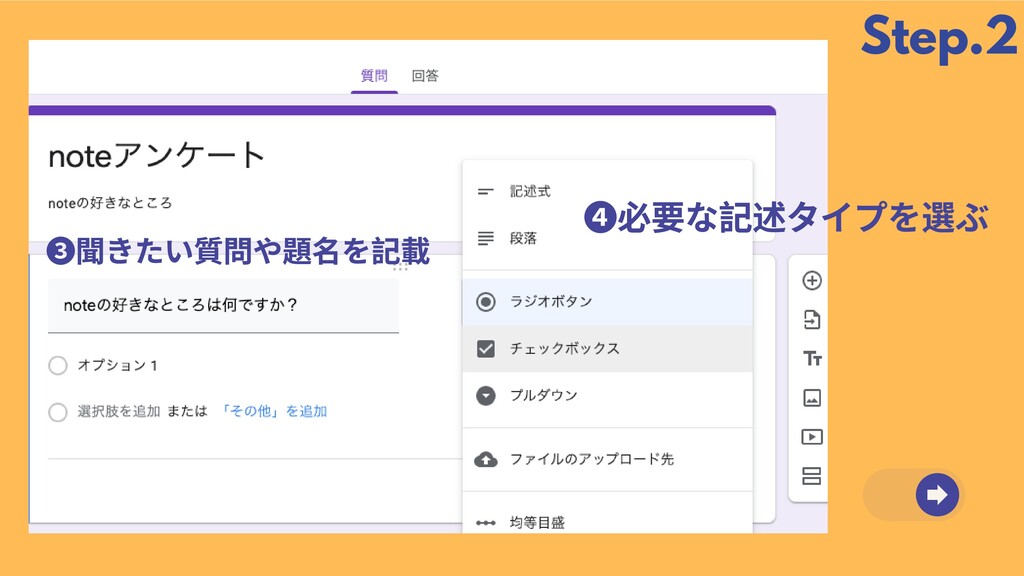1024x576 pixels.
Task: Edit the noteの好きなところ description field
Action: coord(110,203)
